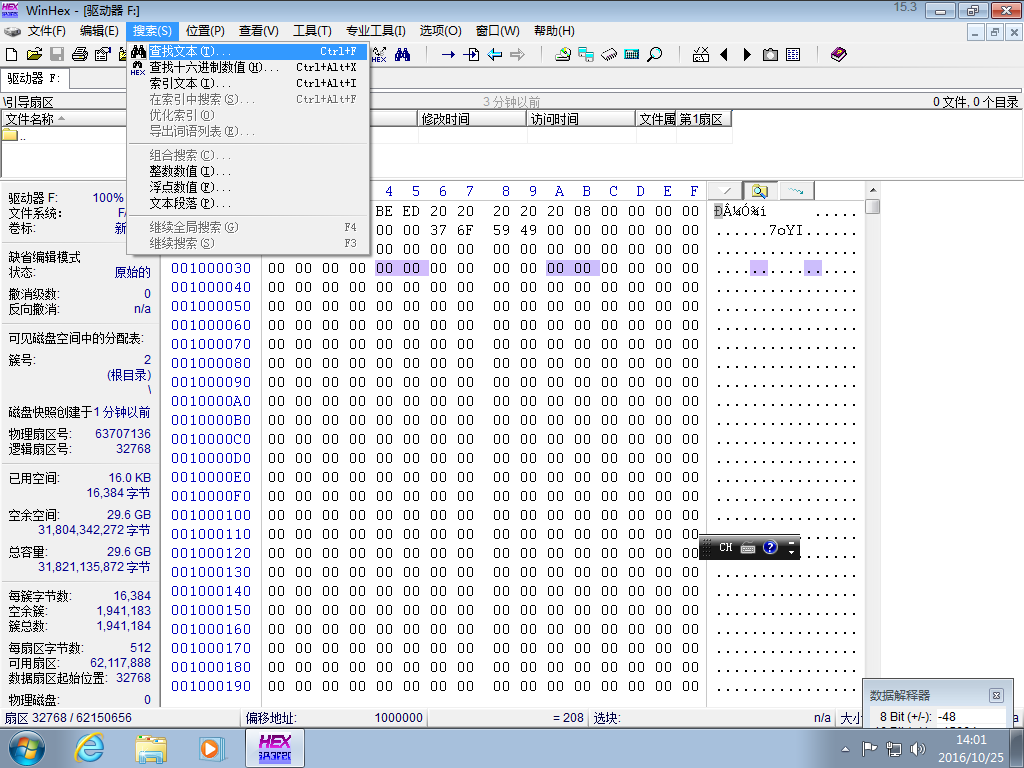Click the checkmark button above the text column
The width and height of the screenshot is (1024, 768).
point(725,191)
